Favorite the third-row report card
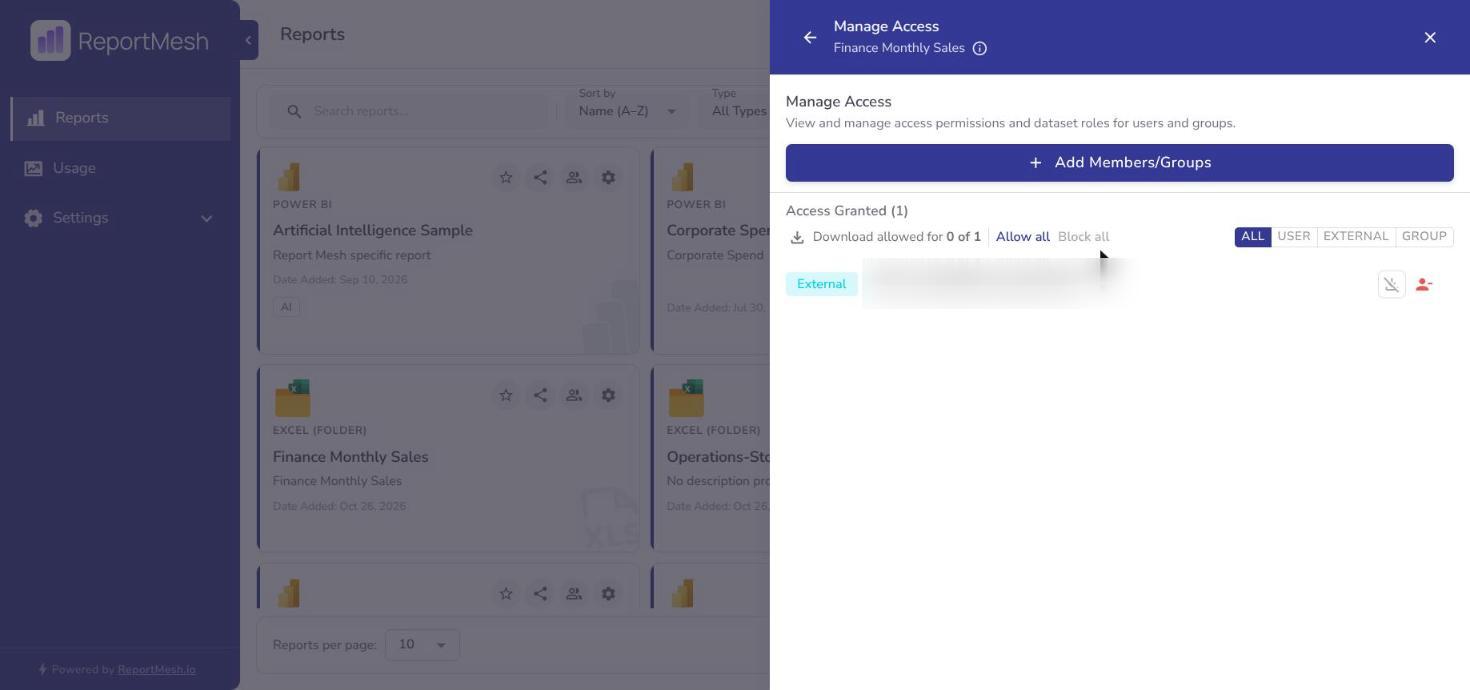Image resolution: width=1470 pixels, height=690 pixels. [506, 593]
